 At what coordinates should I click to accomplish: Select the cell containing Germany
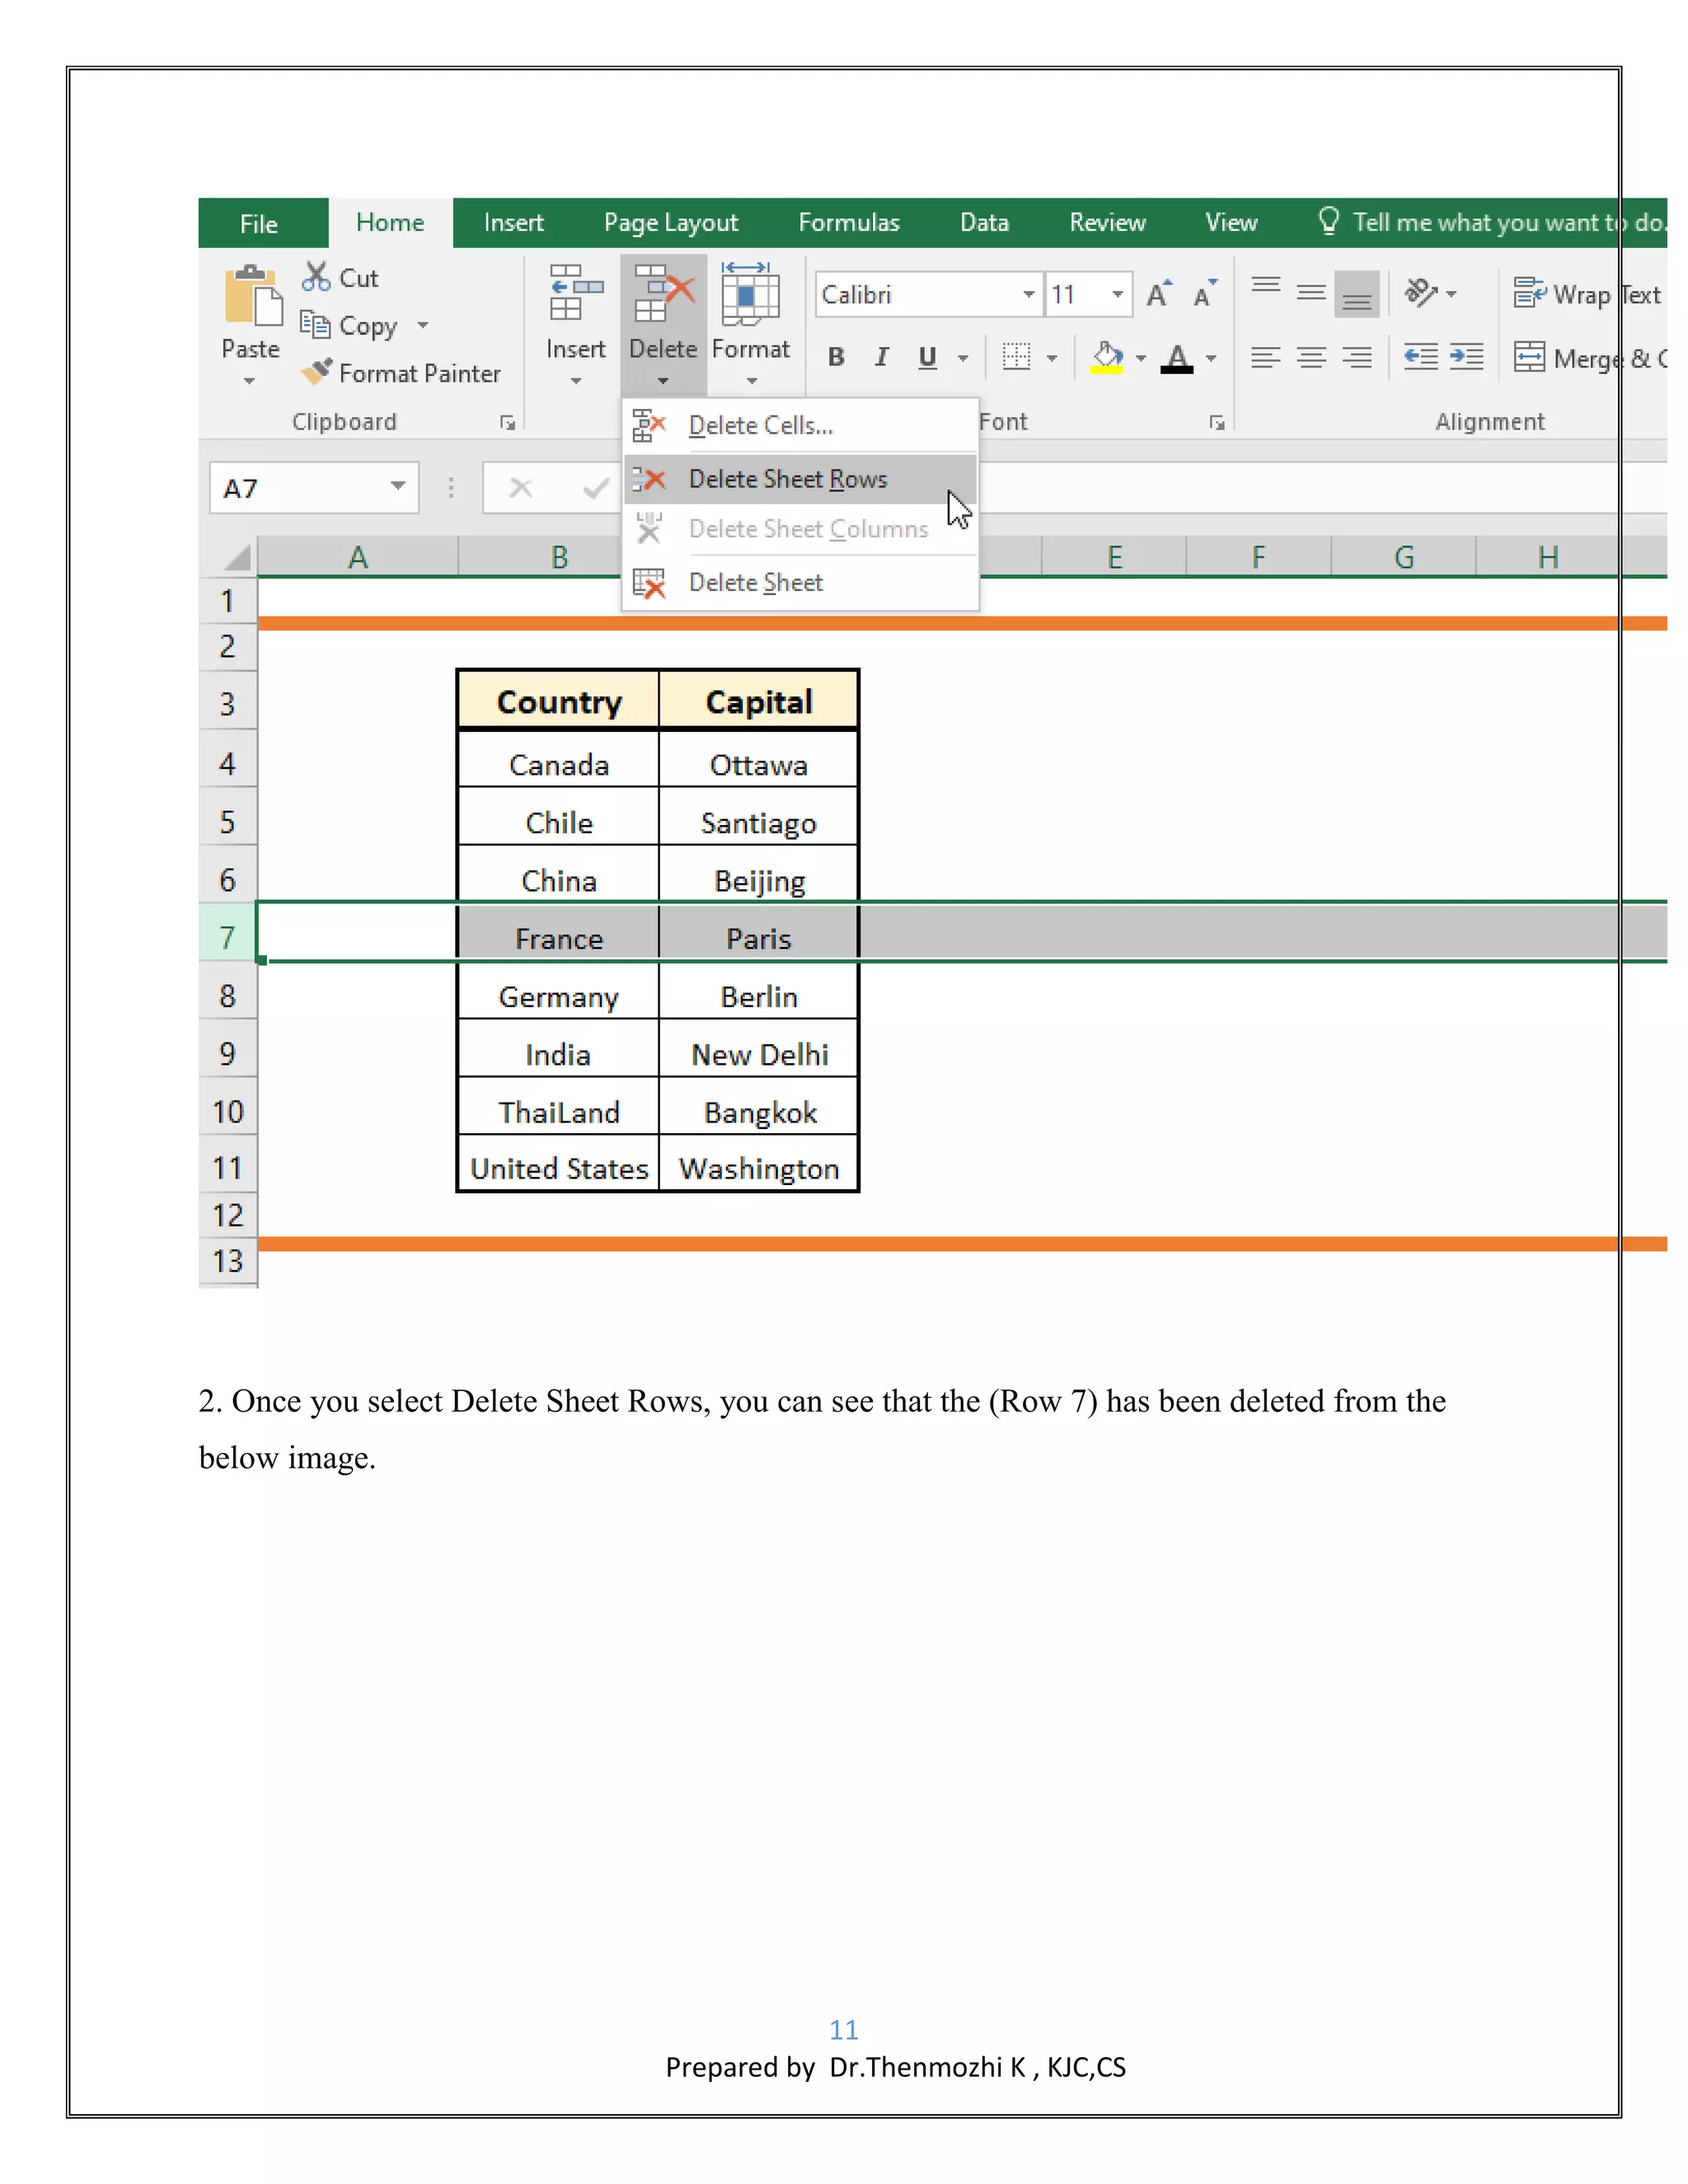pos(558,992)
